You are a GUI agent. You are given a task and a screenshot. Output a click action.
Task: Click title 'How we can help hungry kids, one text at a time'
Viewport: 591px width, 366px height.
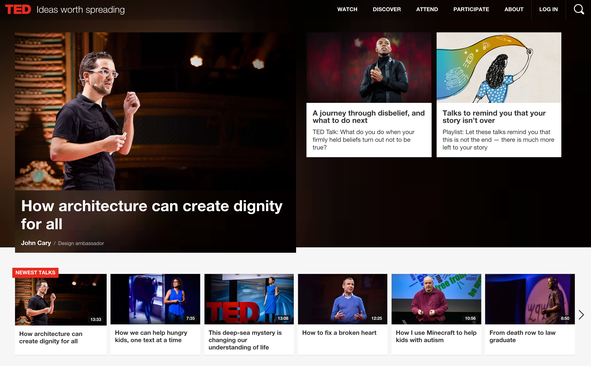(x=151, y=336)
